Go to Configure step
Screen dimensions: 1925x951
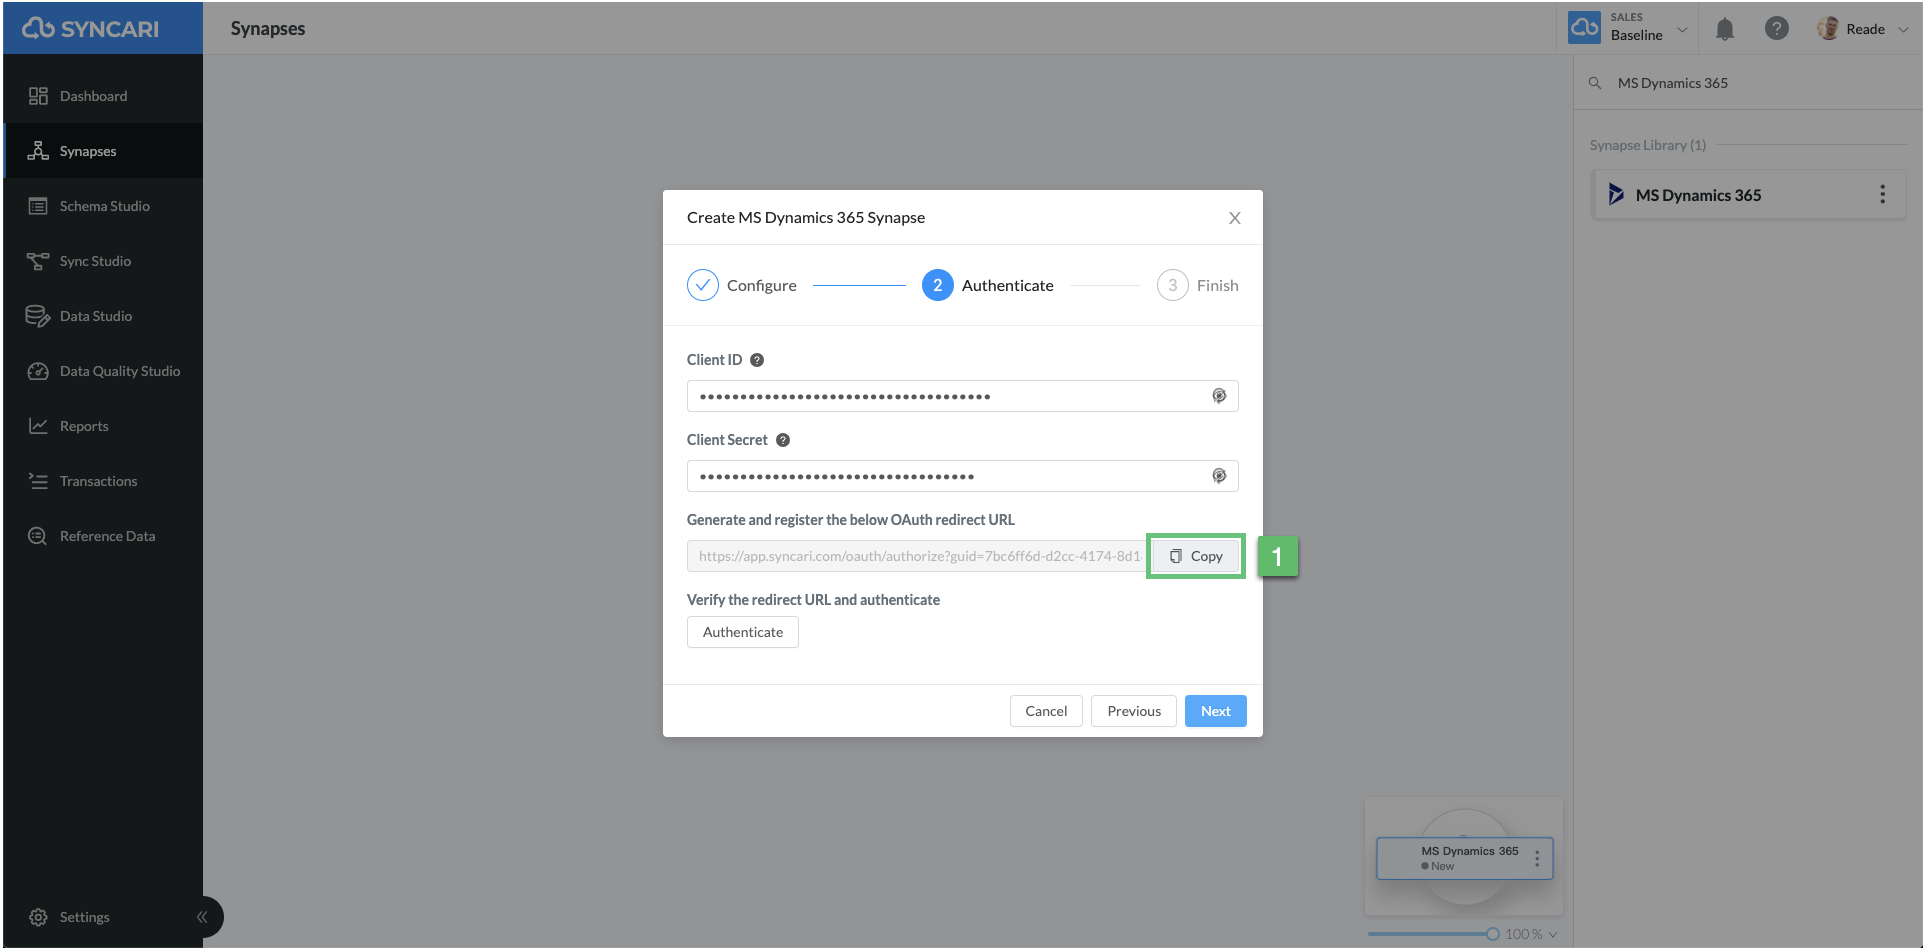coord(742,285)
